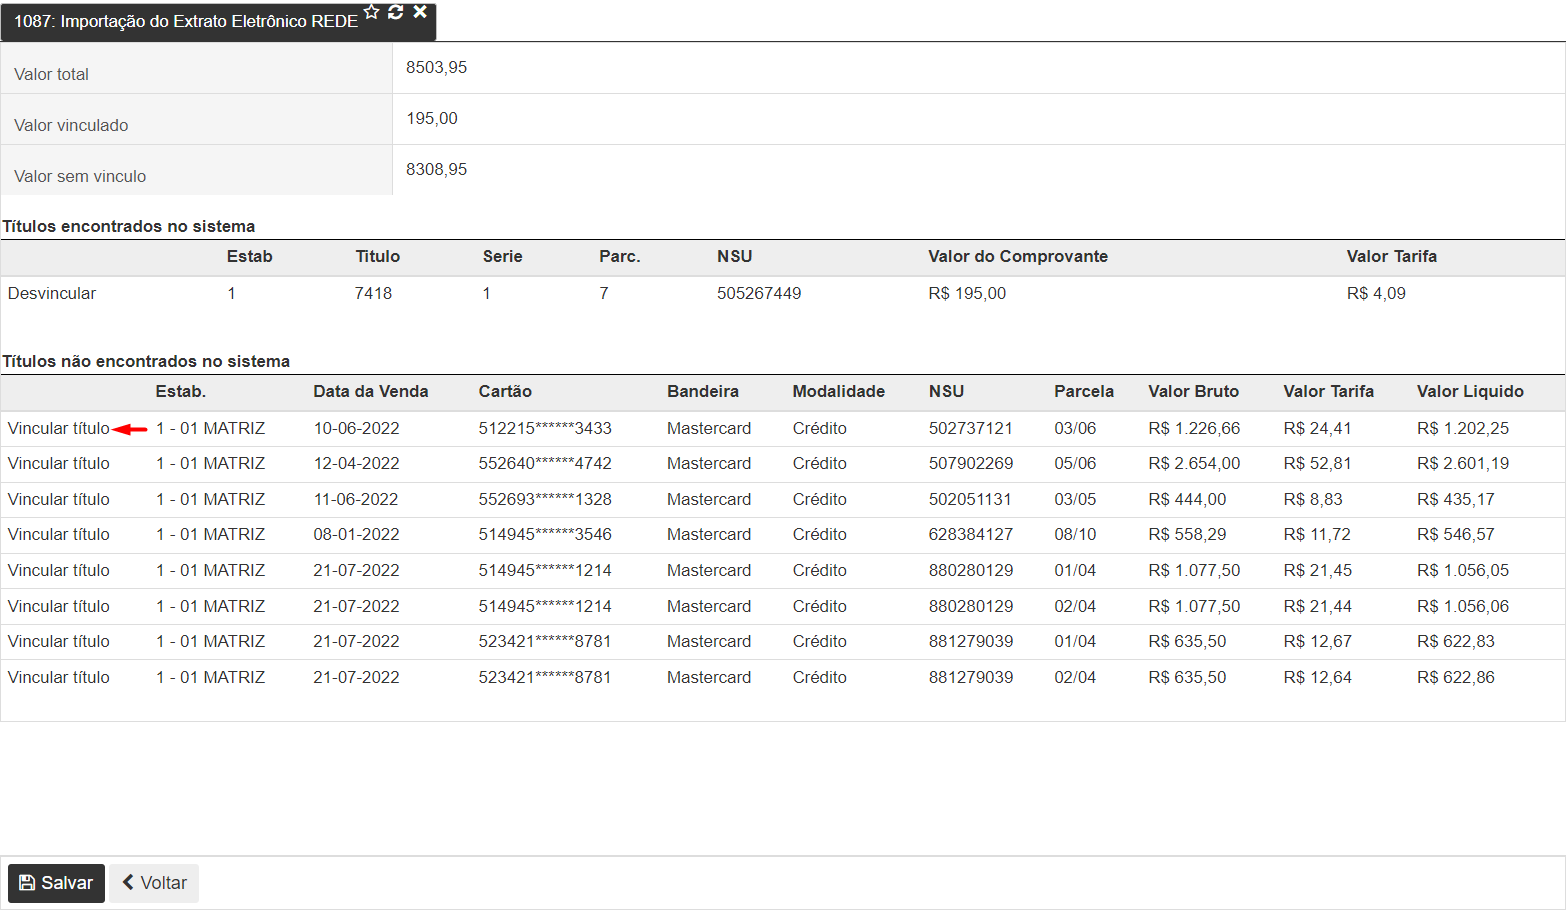1566x912 pixels.
Task: Click Valor Liquido R$ 546,57
Action: 1455,534
